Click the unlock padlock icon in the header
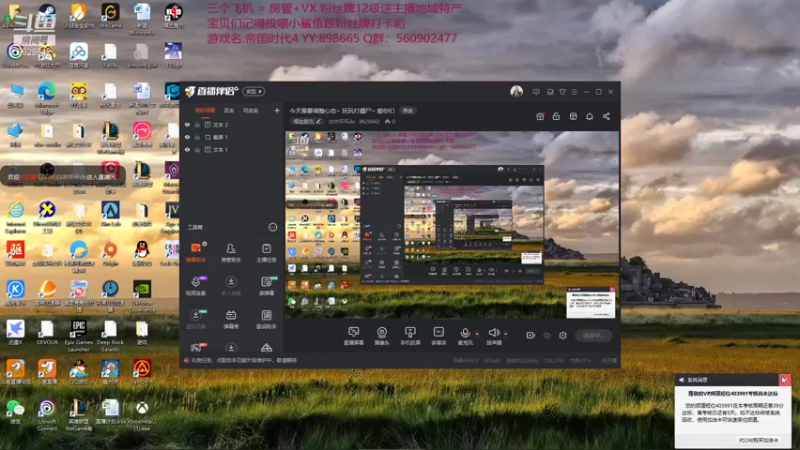800x450 pixels. click(556, 116)
